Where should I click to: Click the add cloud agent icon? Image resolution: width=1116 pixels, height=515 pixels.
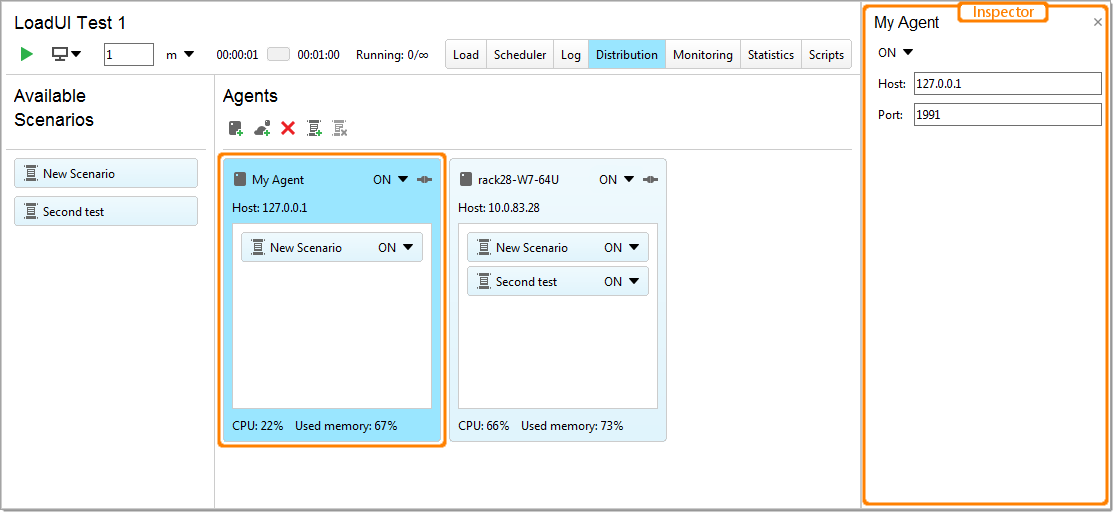pyautogui.click(x=262, y=128)
